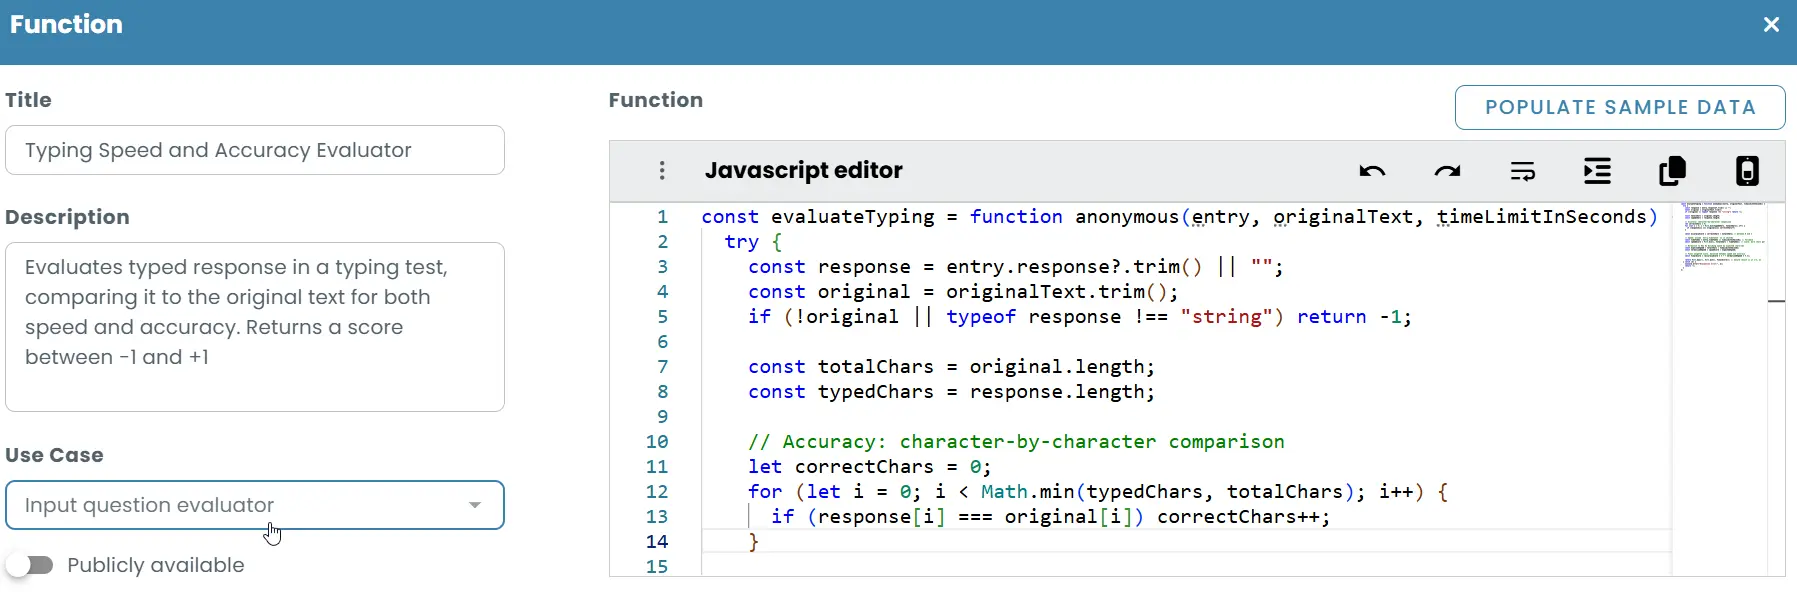
Task: Open the editor three-dot options menu
Action: (x=662, y=171)
